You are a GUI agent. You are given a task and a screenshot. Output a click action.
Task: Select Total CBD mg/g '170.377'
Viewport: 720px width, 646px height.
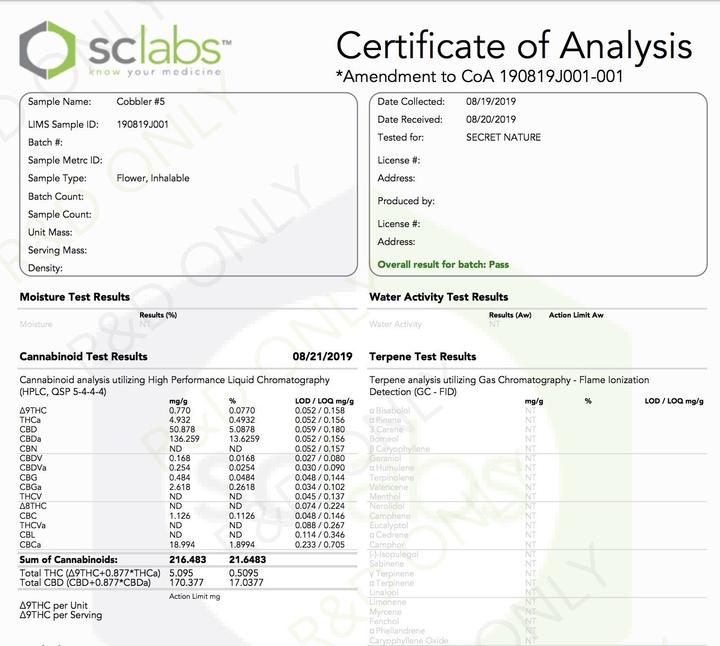(186, 583)
